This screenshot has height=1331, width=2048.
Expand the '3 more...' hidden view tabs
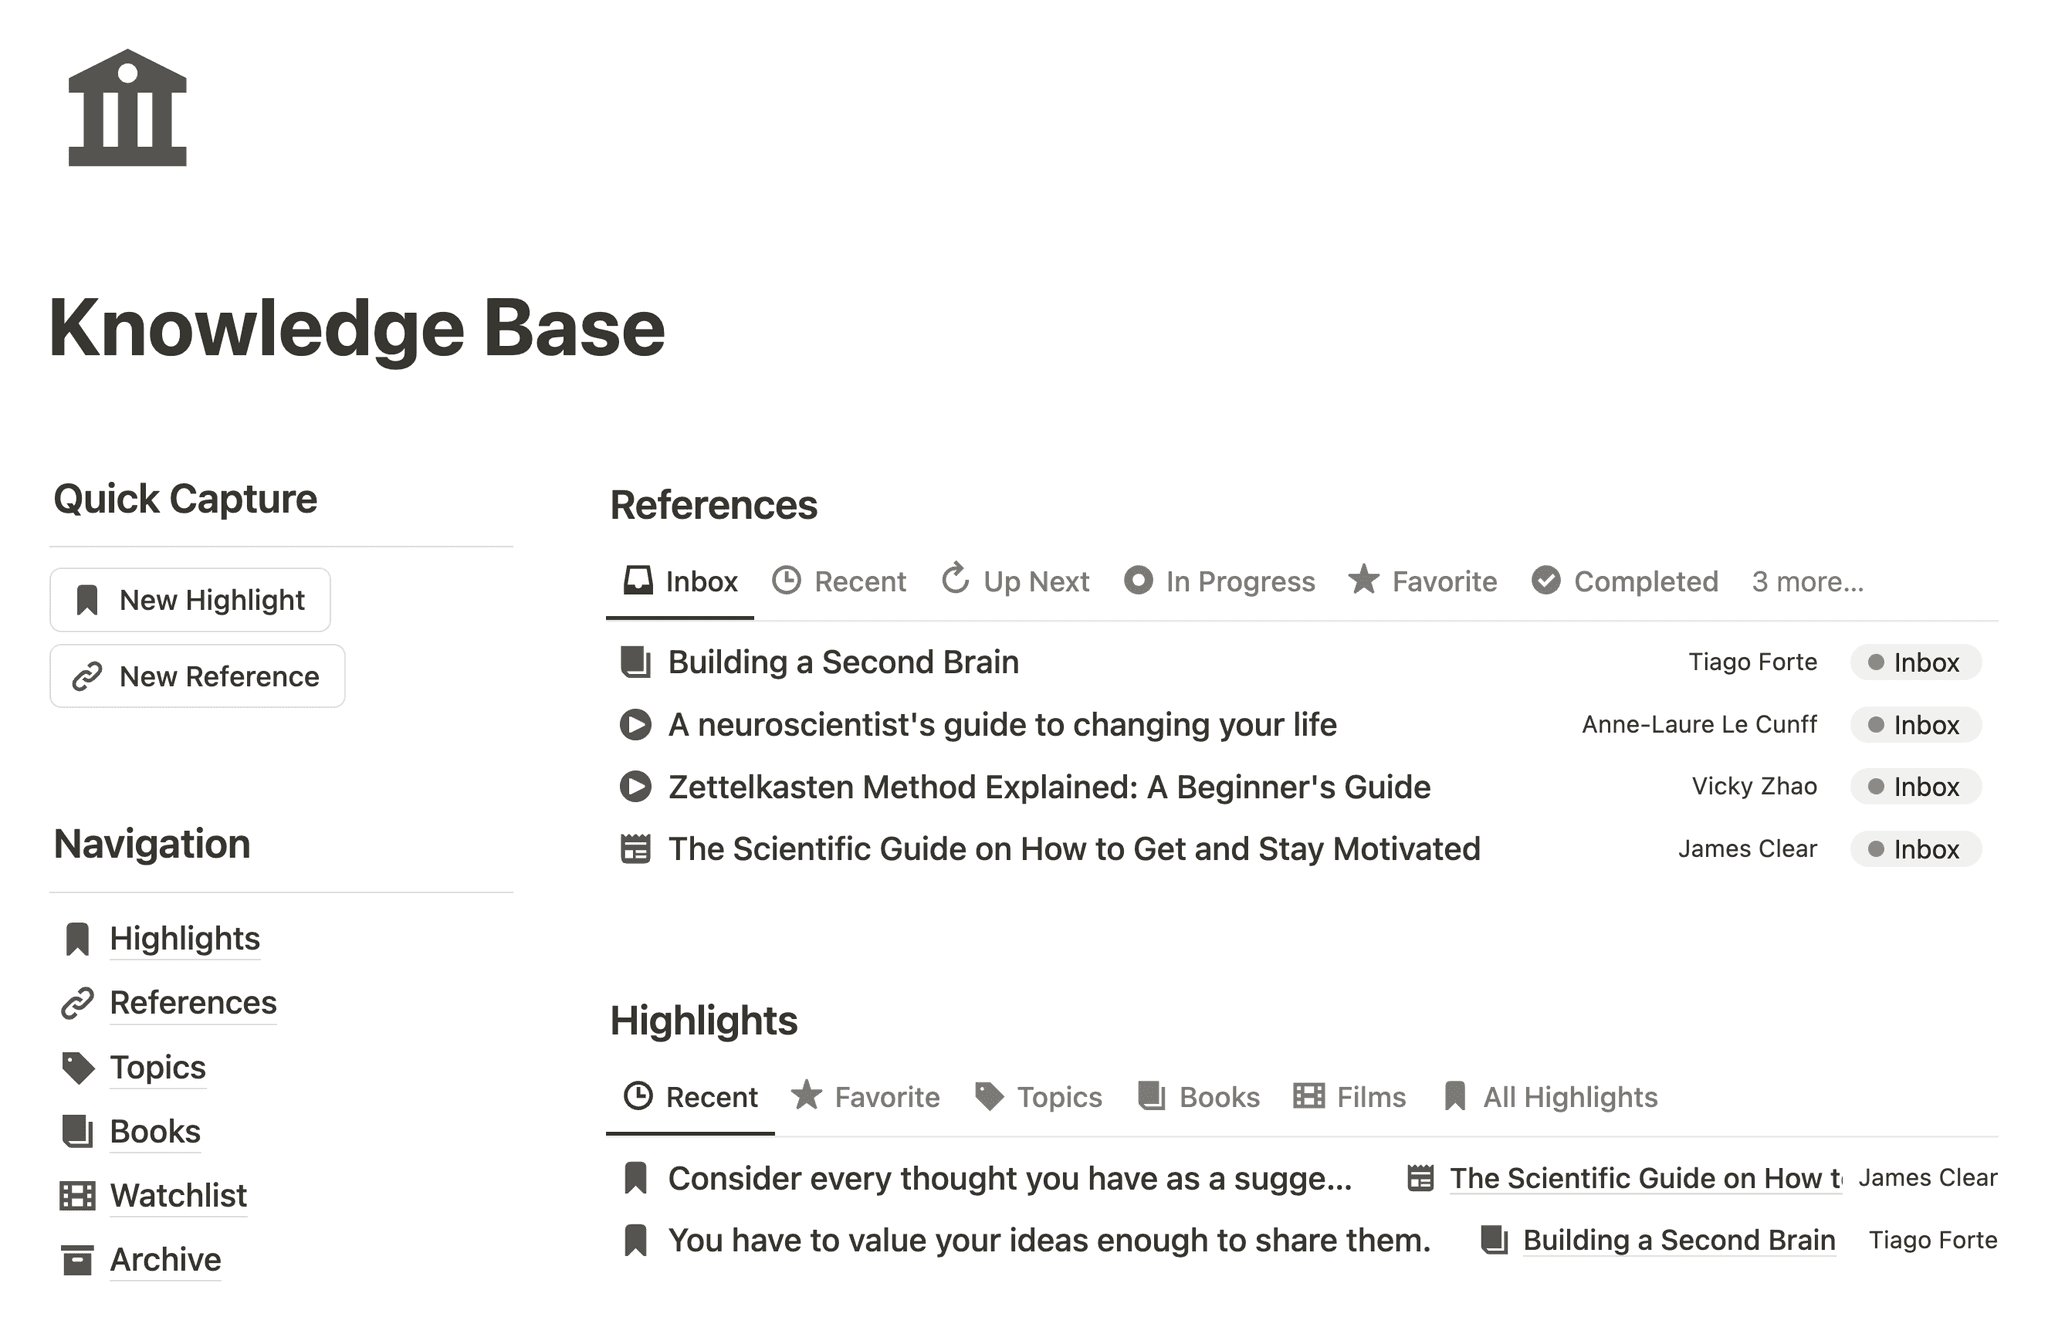click(x=1807, y=581)
